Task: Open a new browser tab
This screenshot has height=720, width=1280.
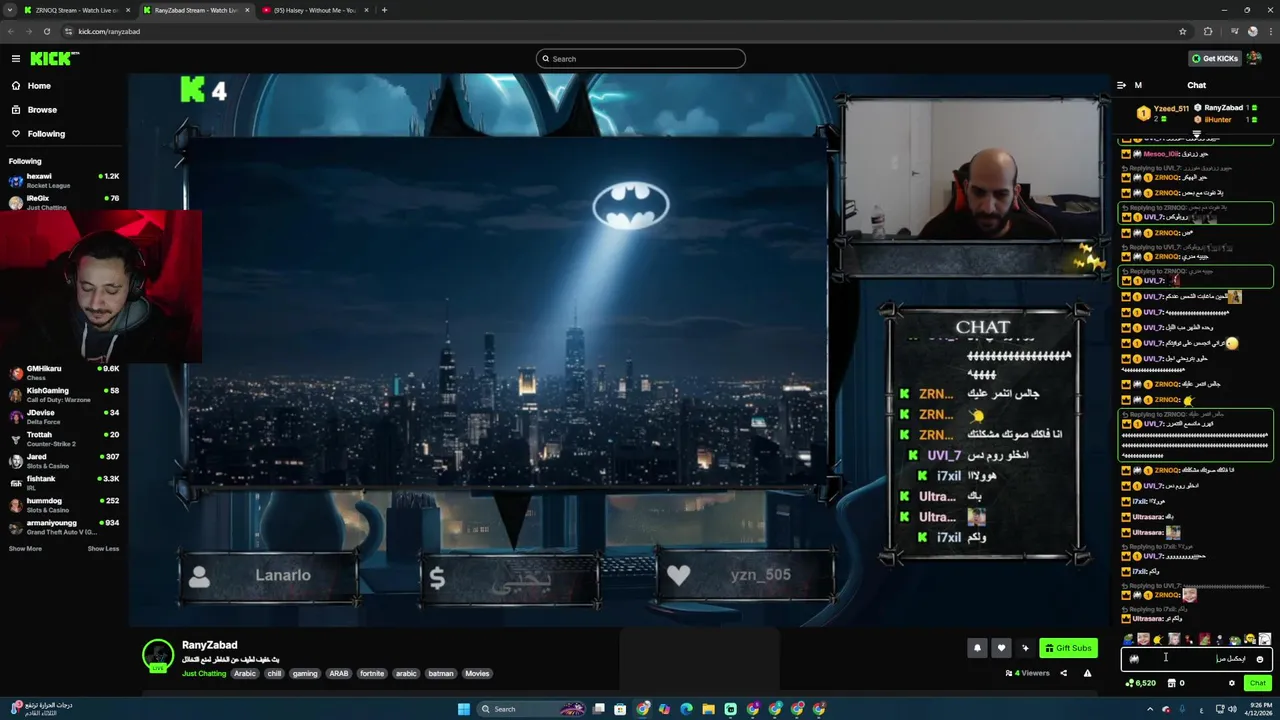Action: point(384,10)
